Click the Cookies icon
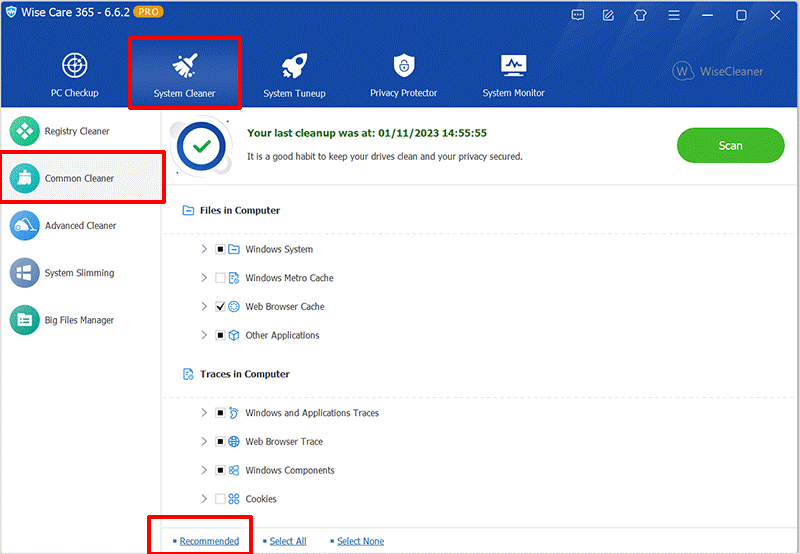Image resolution: width=800 pixels, height=554 pixels. click(x=234, y=499)
